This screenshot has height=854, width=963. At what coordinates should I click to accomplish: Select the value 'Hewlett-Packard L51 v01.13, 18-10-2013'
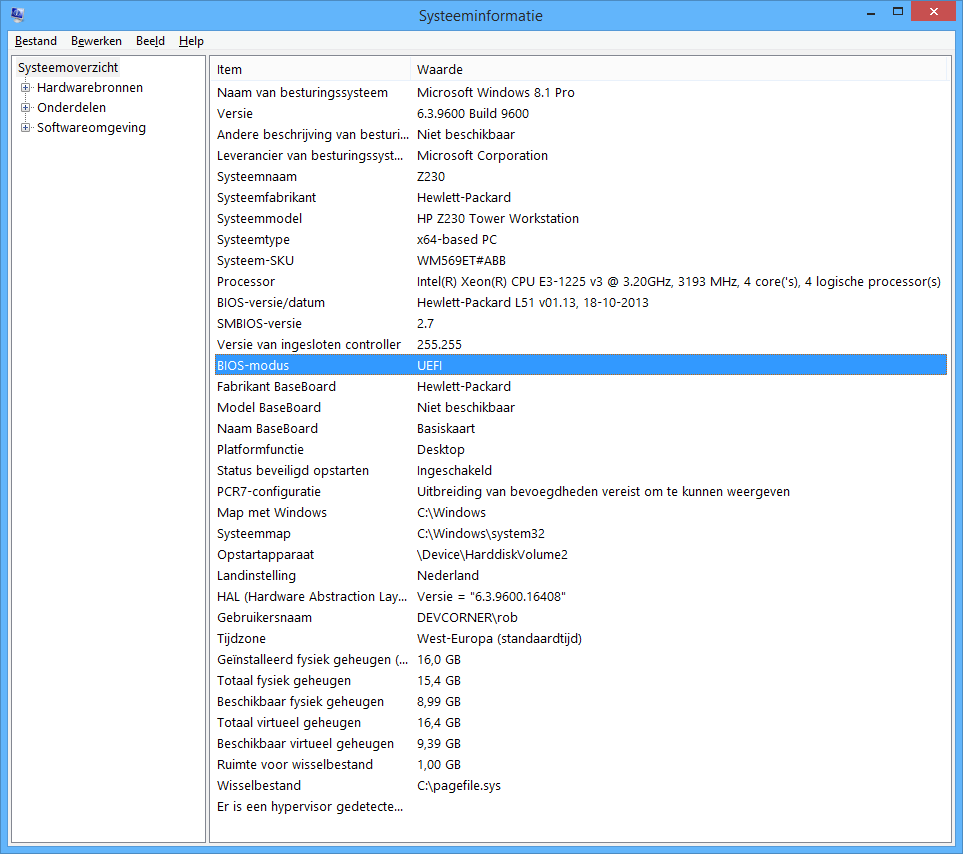click(532, 303)
